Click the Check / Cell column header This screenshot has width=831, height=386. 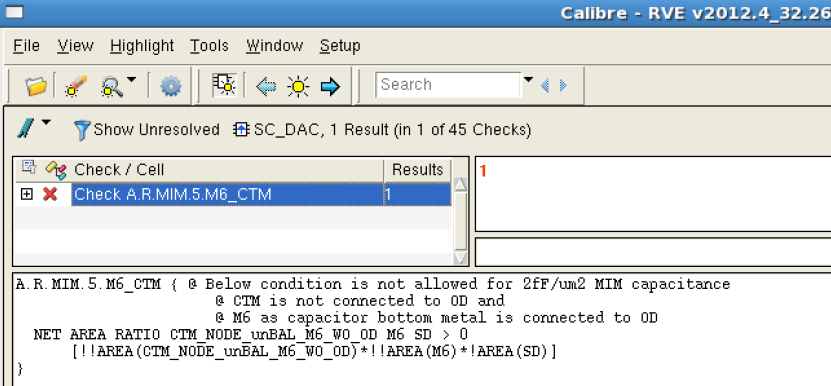point(228,170)
